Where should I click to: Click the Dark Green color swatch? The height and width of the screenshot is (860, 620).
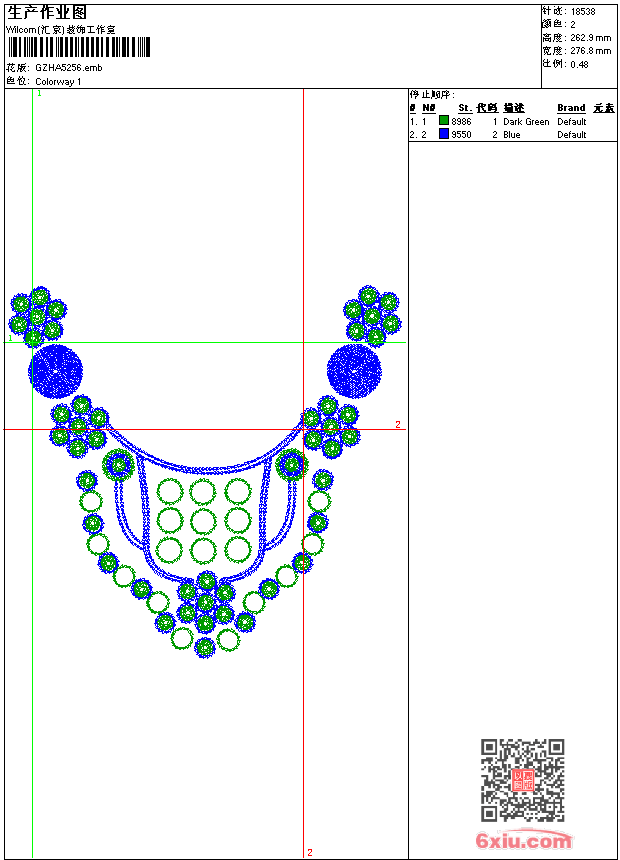coord(444,121)
